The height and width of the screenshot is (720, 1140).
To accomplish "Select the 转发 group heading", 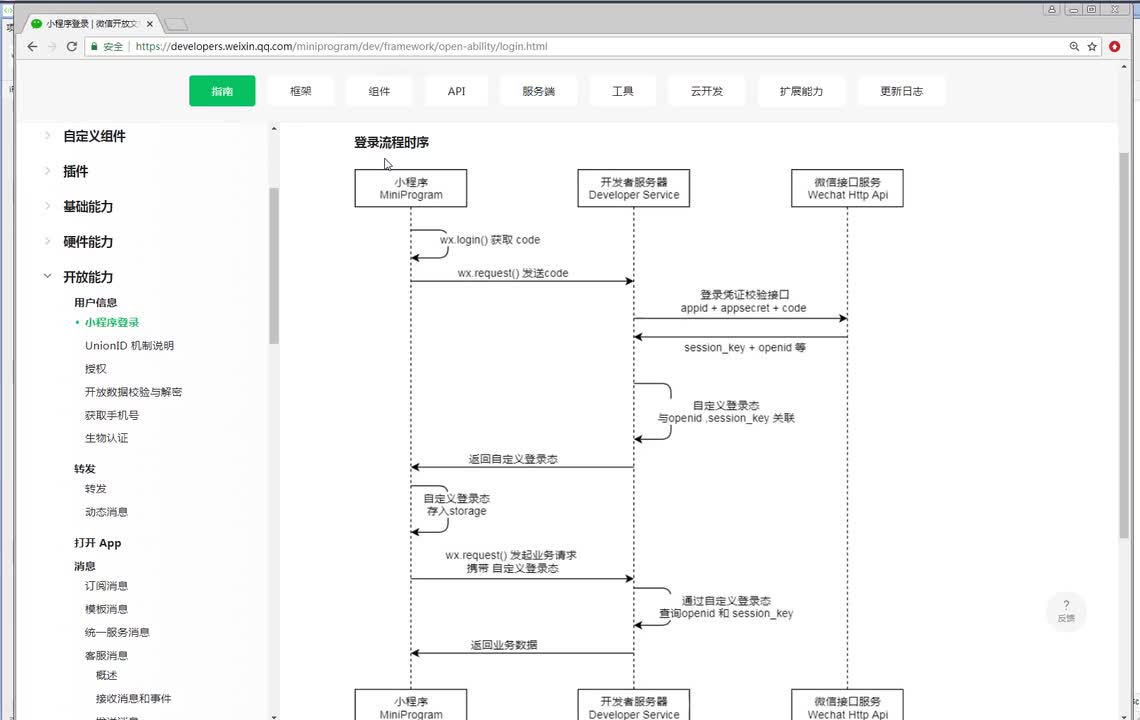I will coord(84,469).
